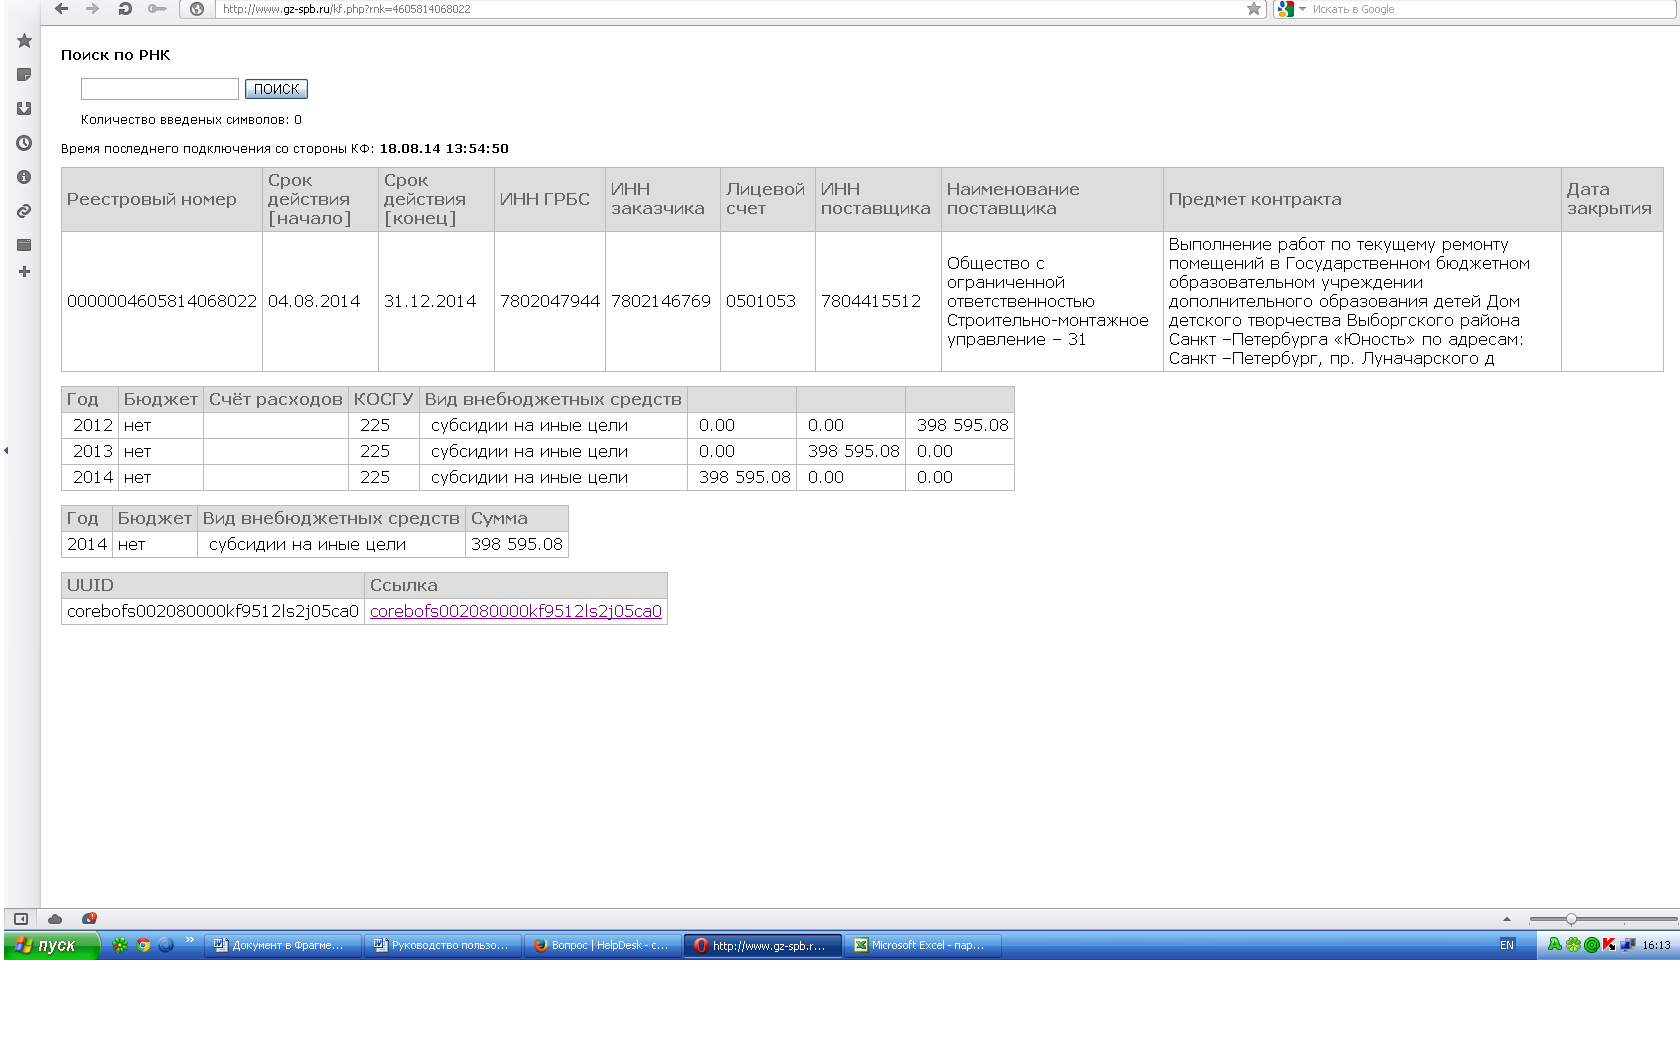
Task: Switch to the Вопрос | HelpDesk Firefox window
Action: coord(603,945)
